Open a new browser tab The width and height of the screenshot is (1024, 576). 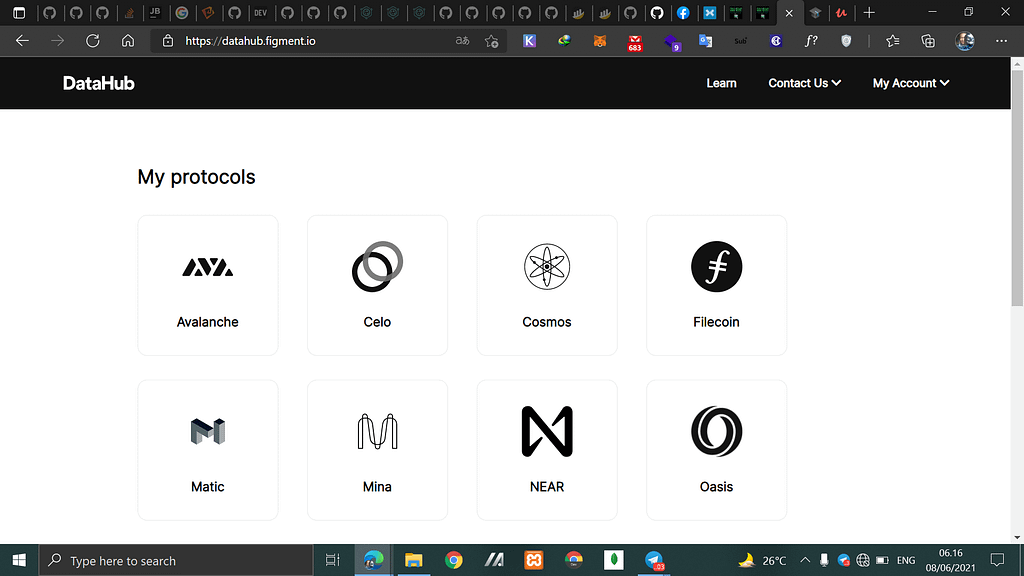click(x=869, y=12)
